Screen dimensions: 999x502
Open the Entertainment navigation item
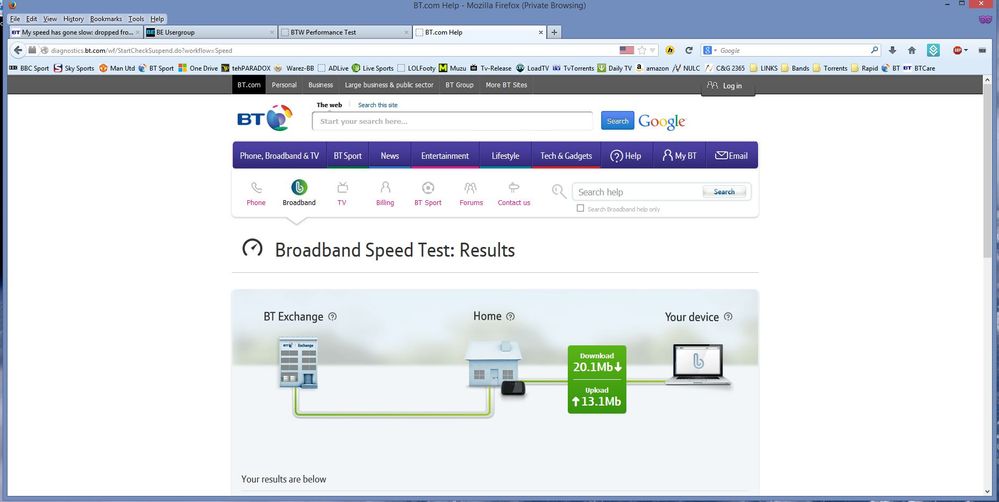coord(445,155)
